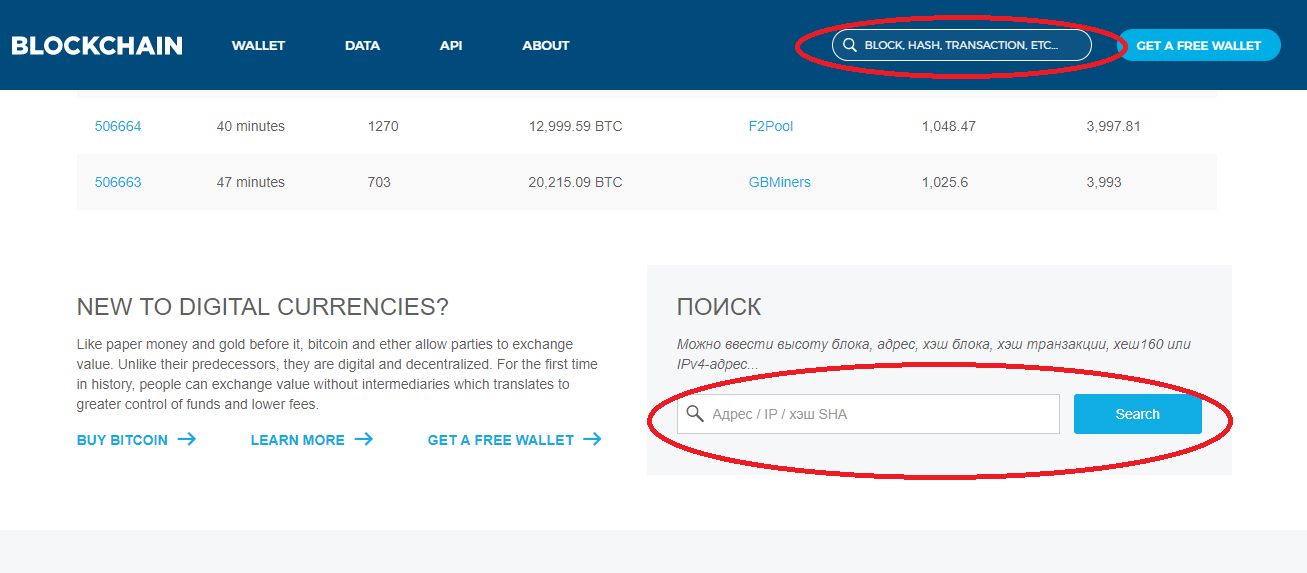Viewport: 1307px width, 573px height.
Task: Open the DATA menu
Action: coord(362,45)
